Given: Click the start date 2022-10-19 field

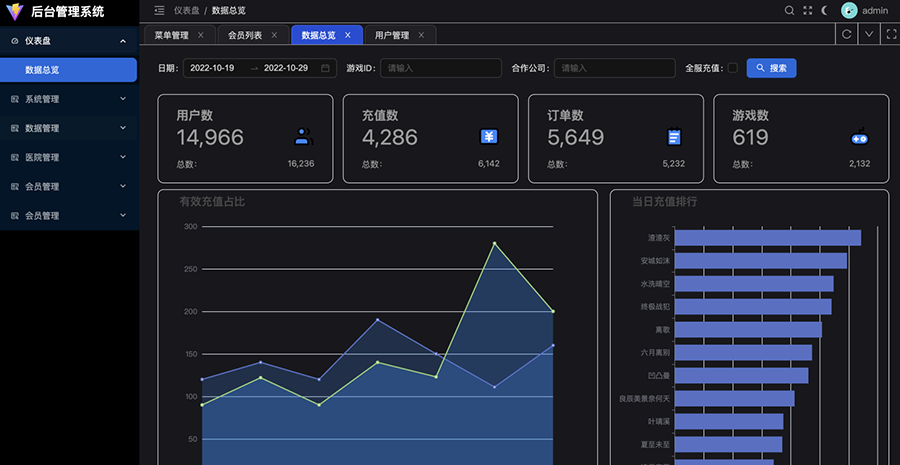Looking at the screenshot, I should 212,68.
